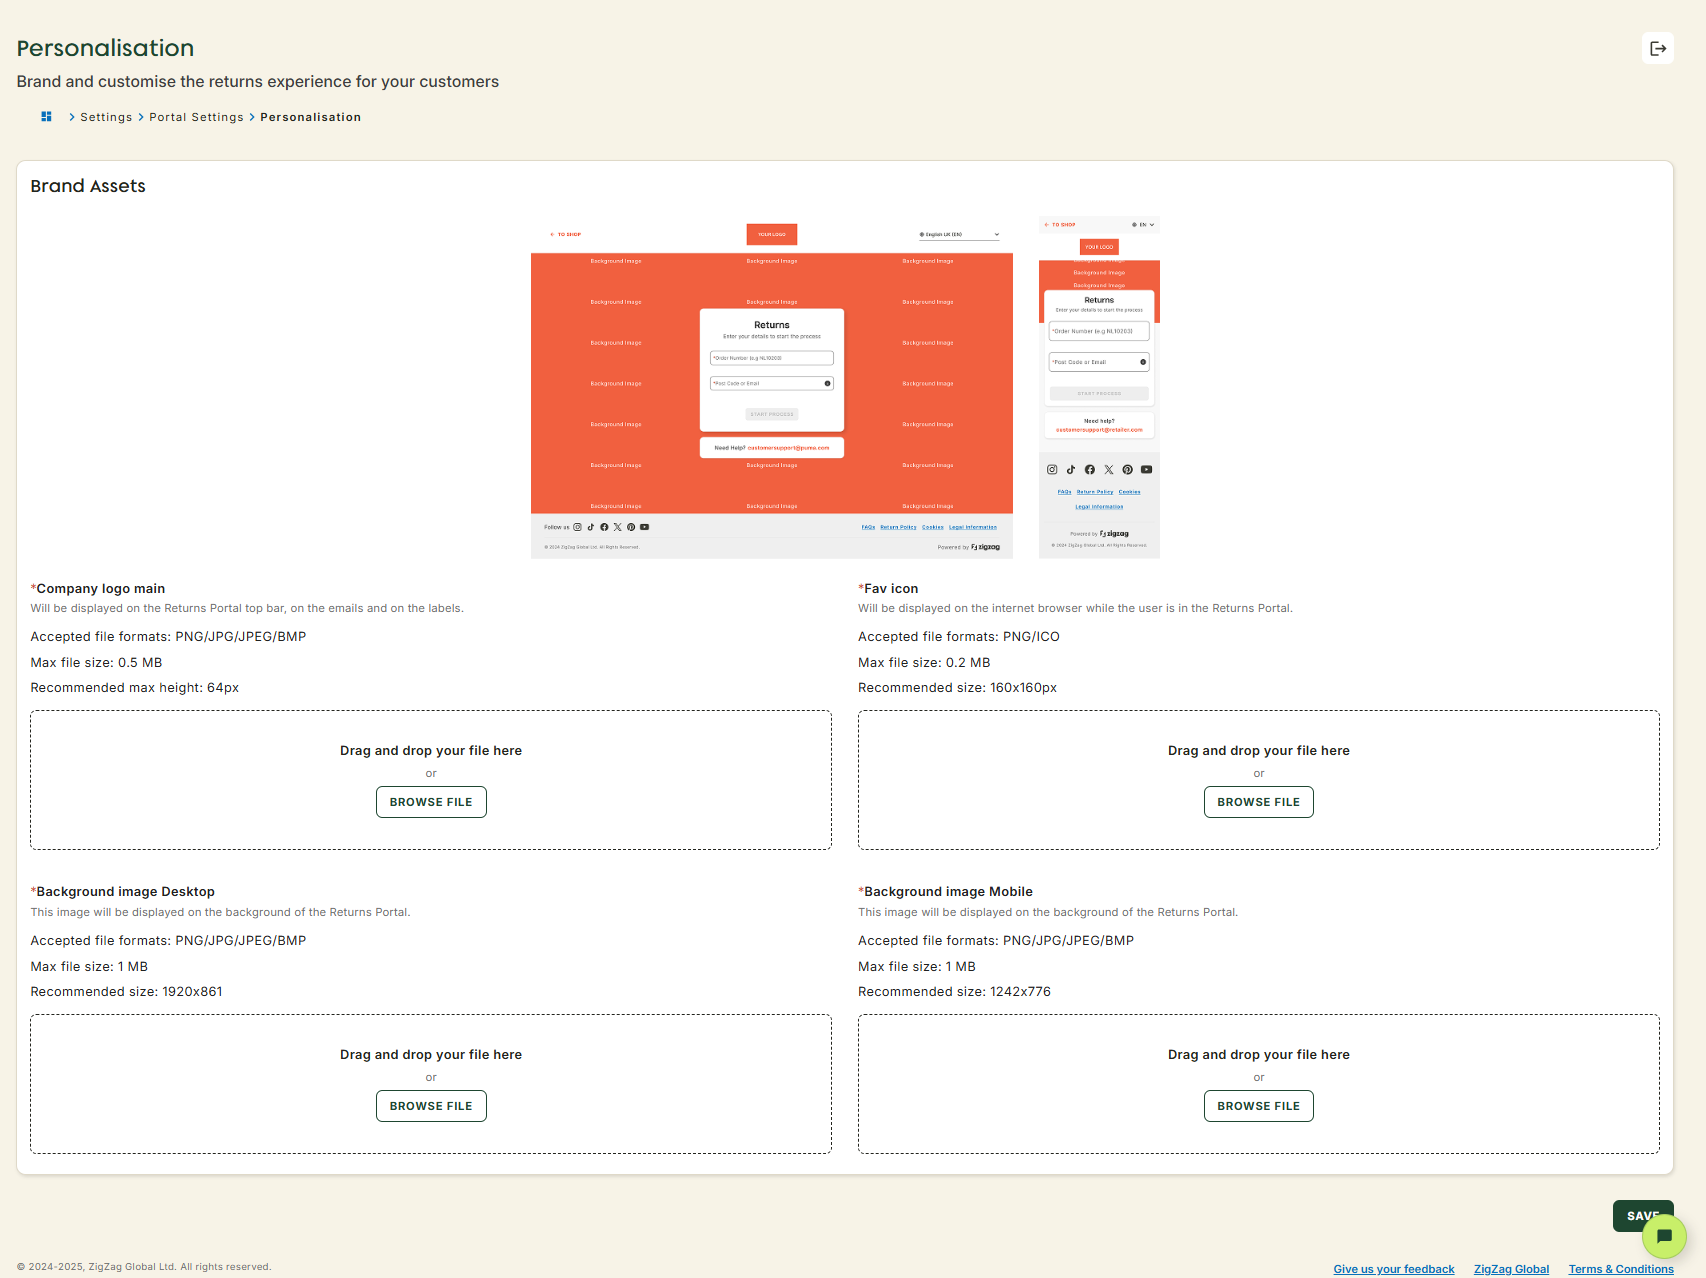Click the Order Number input in the desktop preview

click(x=771, y=357)
